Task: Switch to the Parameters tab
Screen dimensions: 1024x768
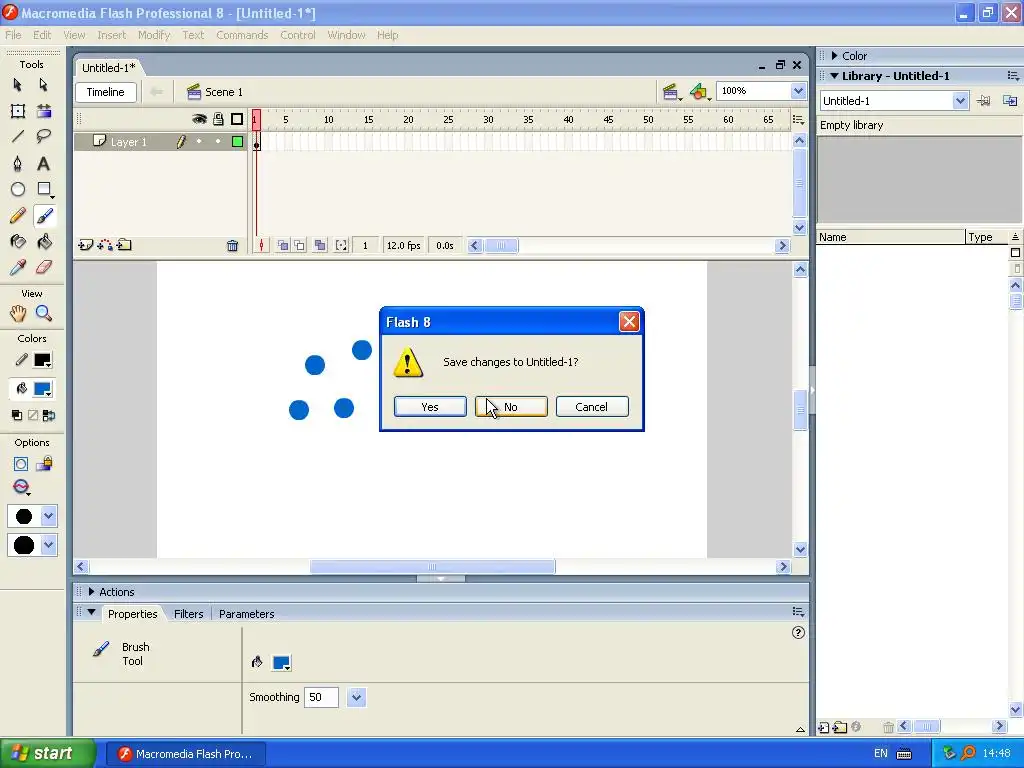Action: [246, 614]
